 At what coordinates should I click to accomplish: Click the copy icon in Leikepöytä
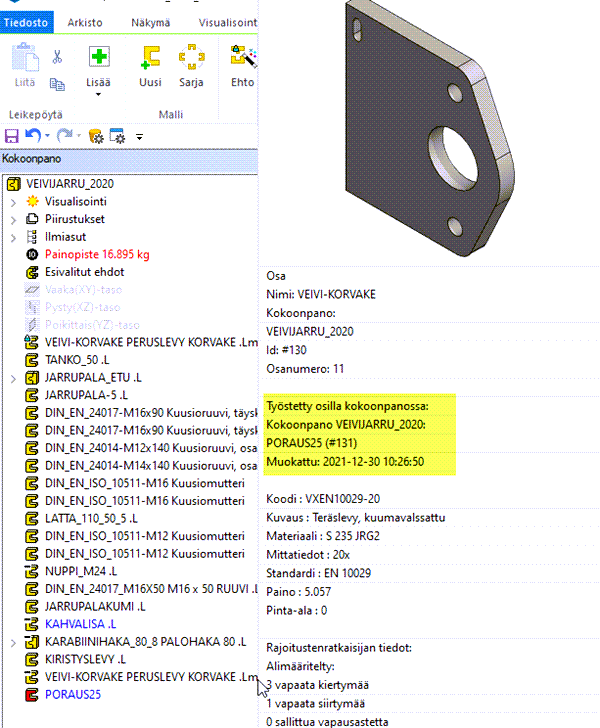pyautogui.click(x=57, y=84)
